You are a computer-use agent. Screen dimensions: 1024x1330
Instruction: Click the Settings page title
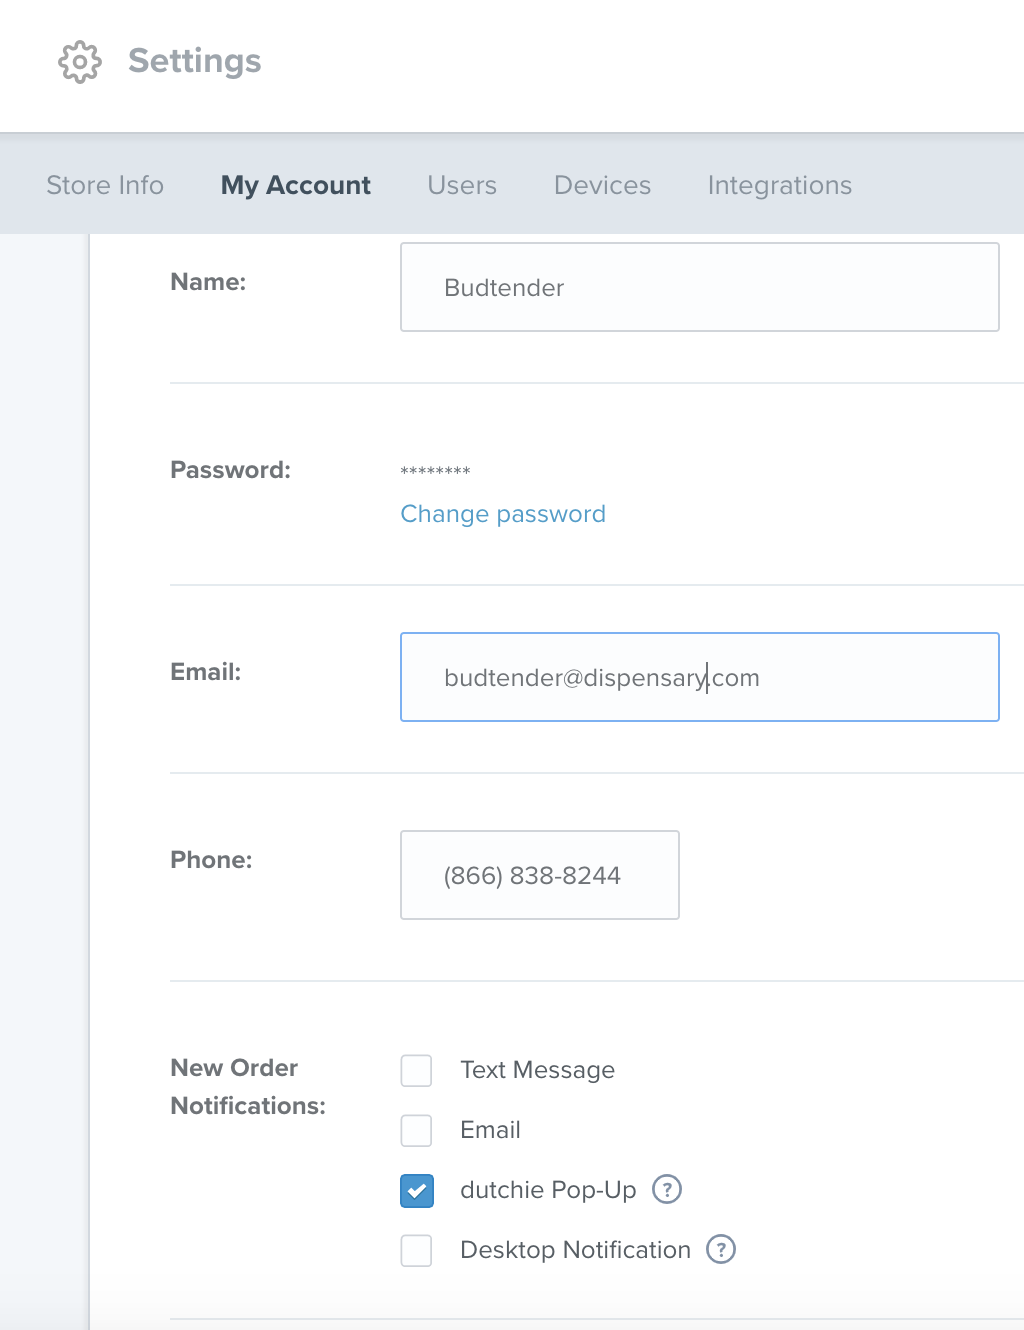pyautogui.click(x=195, y=61)
